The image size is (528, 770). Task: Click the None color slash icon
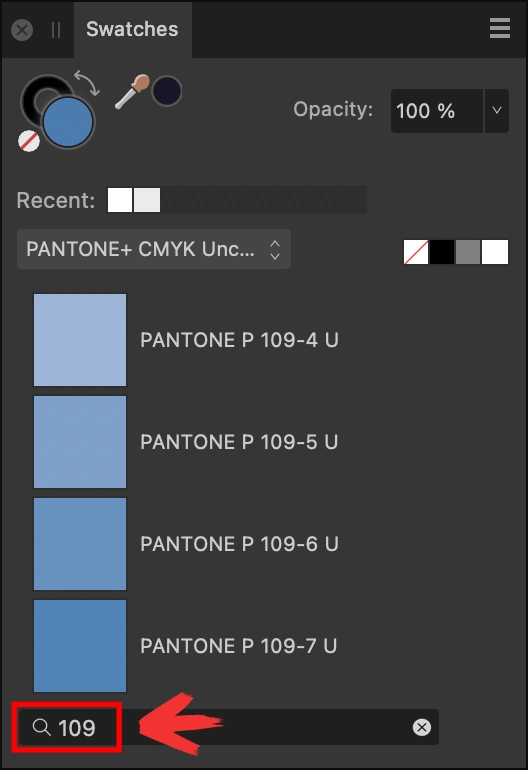pos(29,141)
